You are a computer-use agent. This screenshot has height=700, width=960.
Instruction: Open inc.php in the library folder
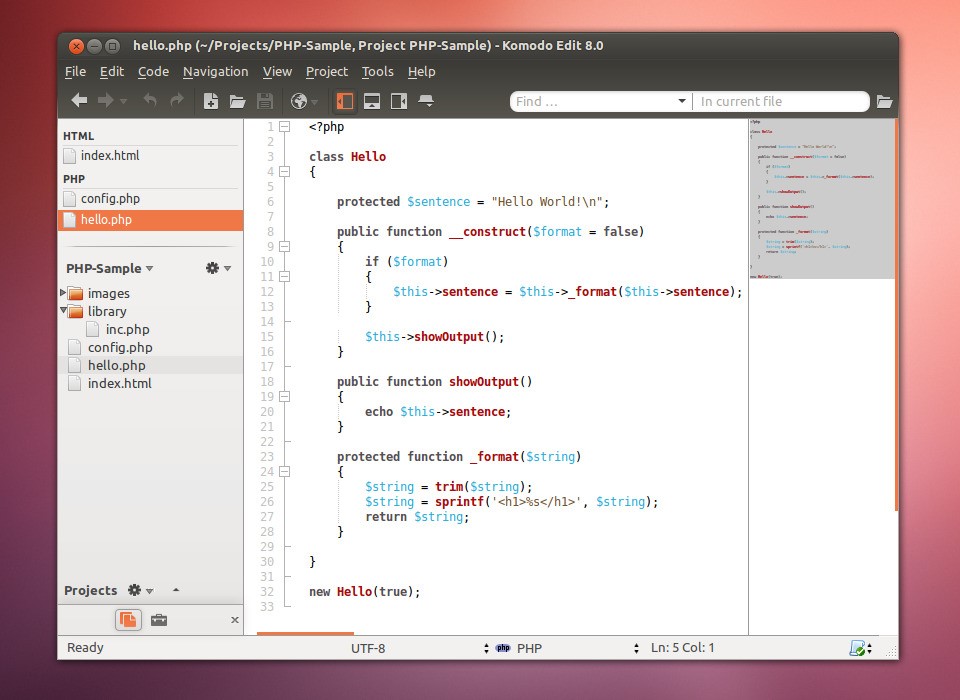point(127,329)
